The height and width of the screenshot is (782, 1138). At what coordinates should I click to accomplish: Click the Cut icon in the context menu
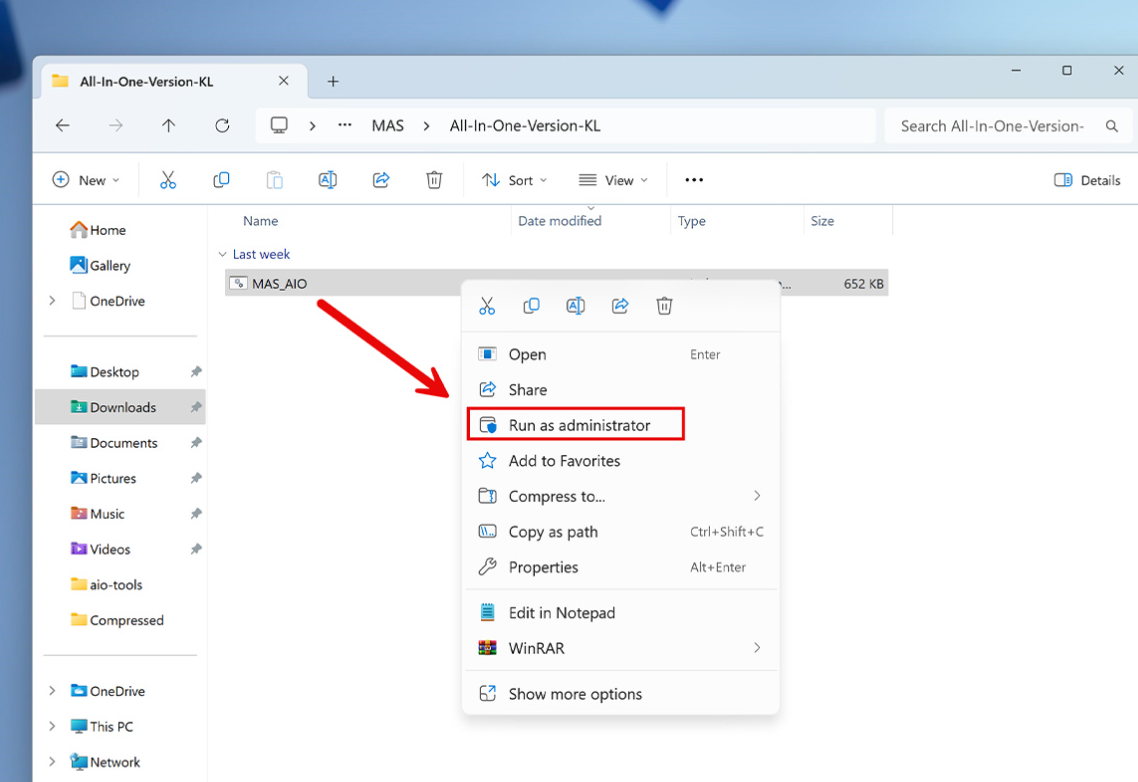[x=487, y=306]
